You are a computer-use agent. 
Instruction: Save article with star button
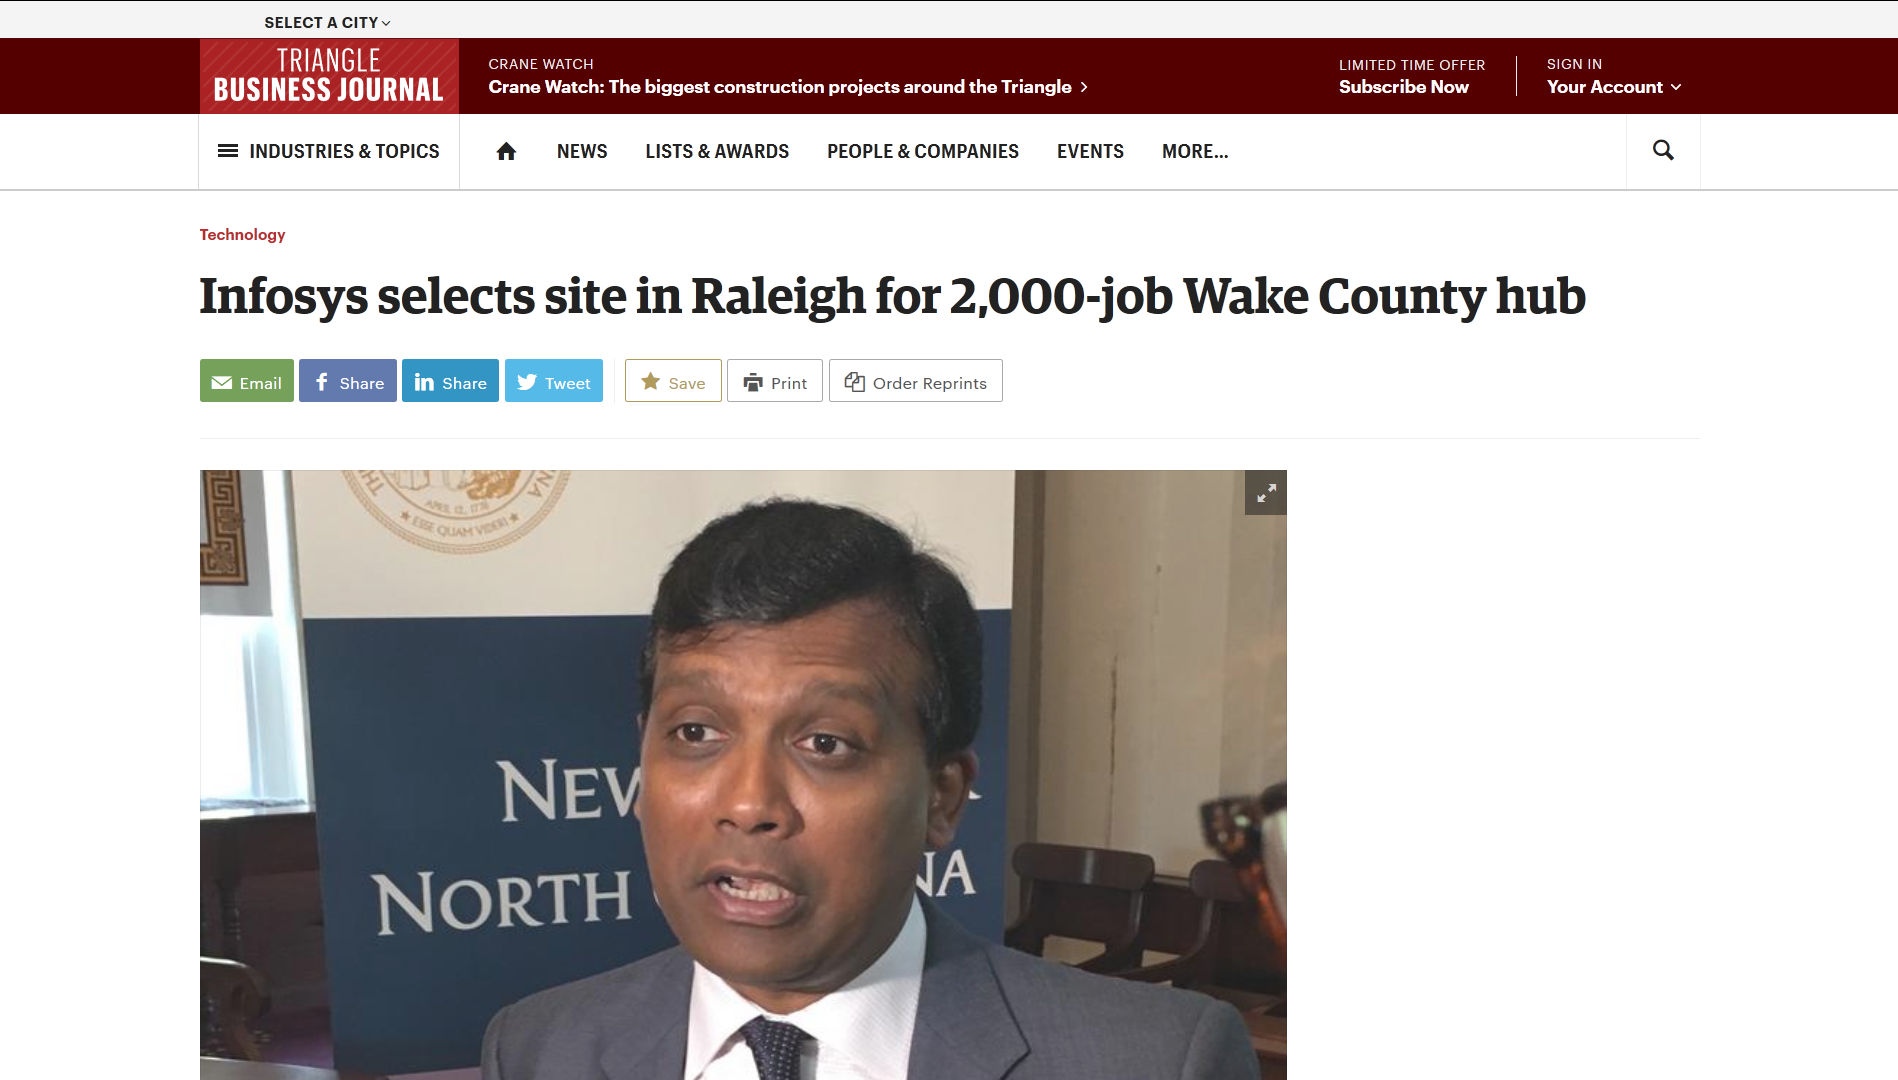pos(673,381)
